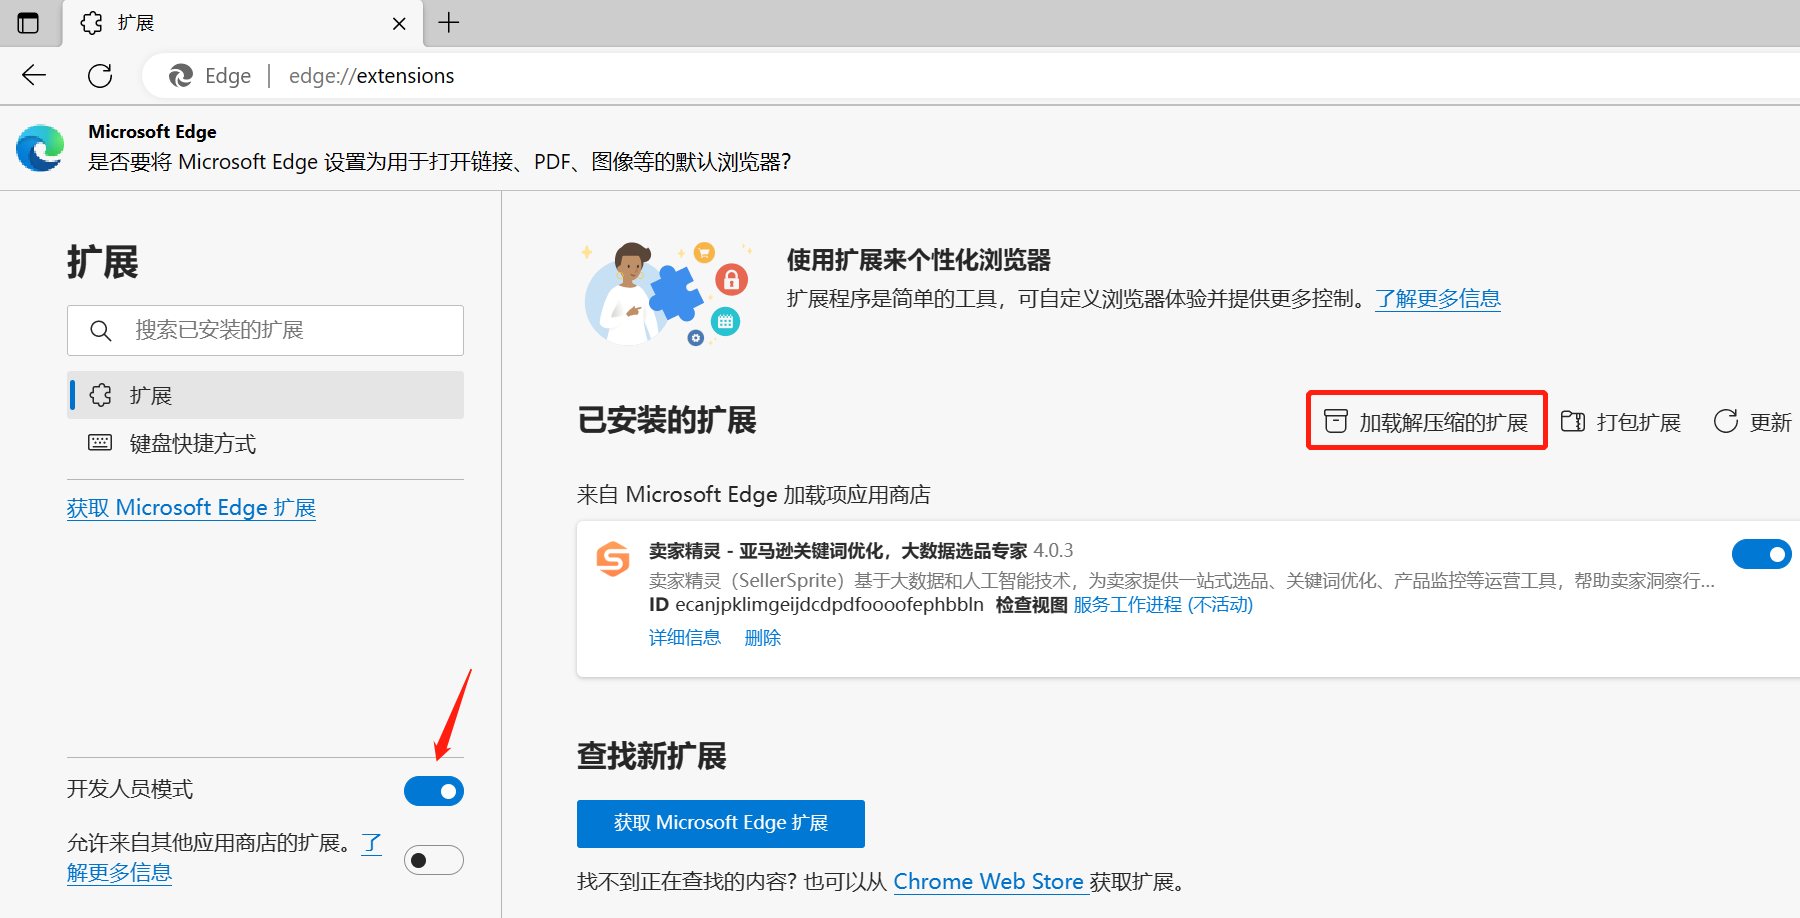Screen dimensions: 1800x918
Task: Enable 允许来自其他应用商店的扩展 switch
Action: (x=434, y=860)
